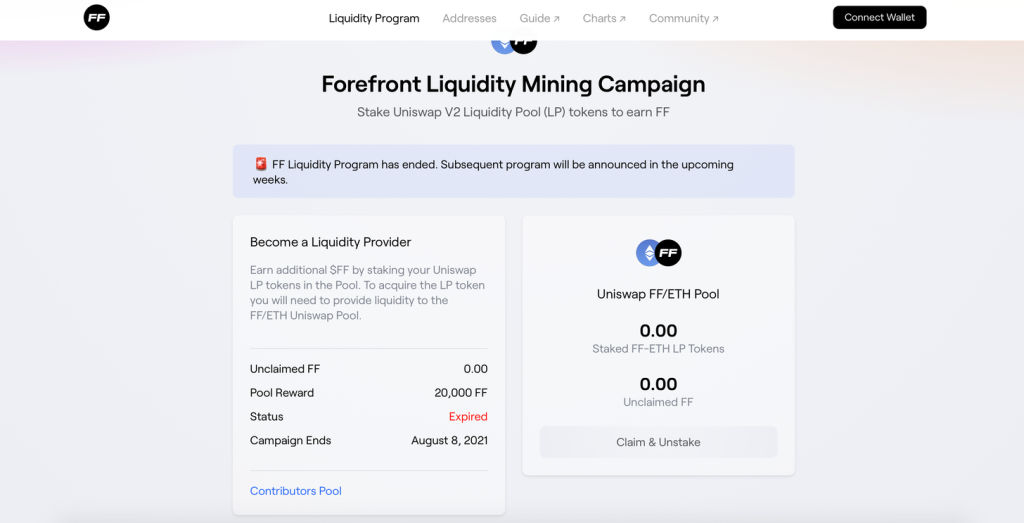Click the Uniswap FF/ETH Pool title
This screenshot has width=1024, height=523.
(x=658, y=294)
